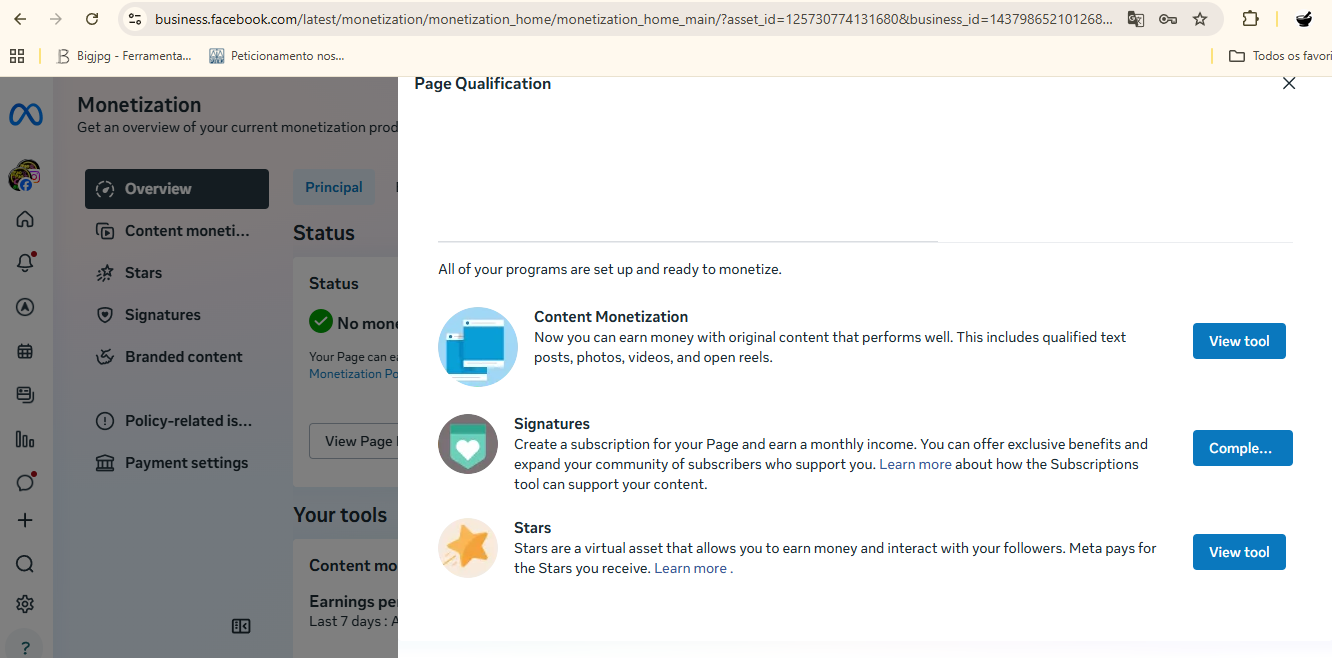Bookmark this page with star icon
The image size is (1332, 658).
coord(1200,19)
